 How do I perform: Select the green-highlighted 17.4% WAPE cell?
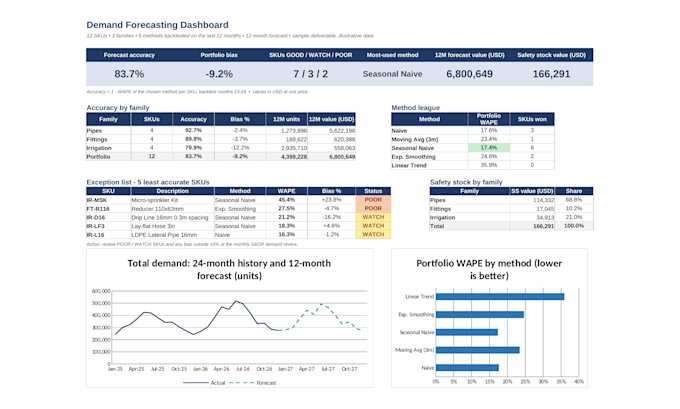coord(489,147)
